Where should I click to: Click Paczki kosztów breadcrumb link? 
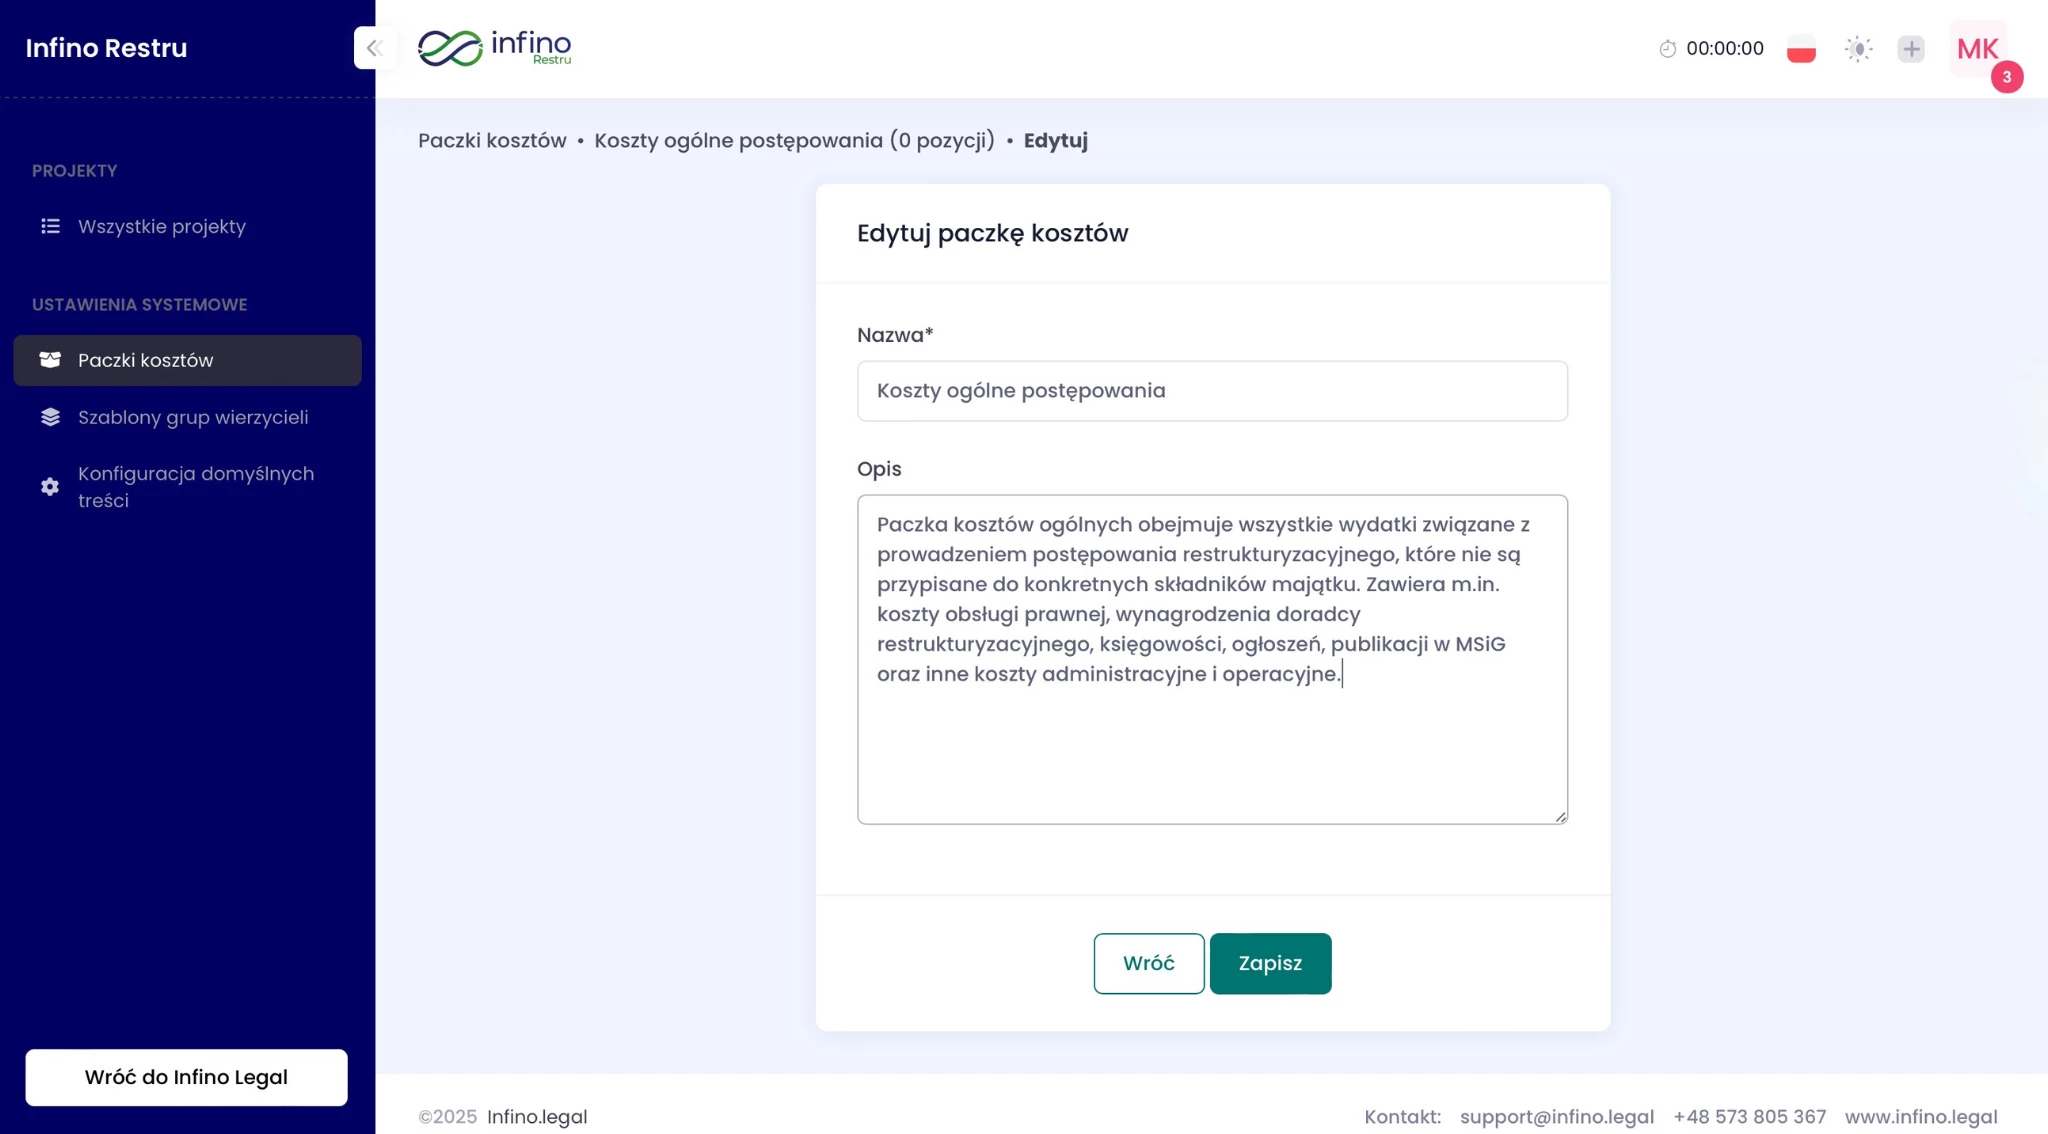tap(492, 141)
